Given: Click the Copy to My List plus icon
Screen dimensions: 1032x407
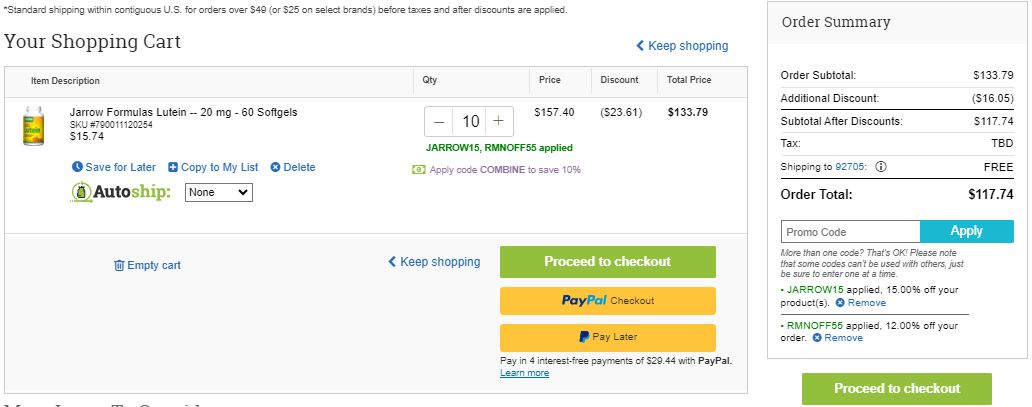Looking at the screenshot, I should pos(173,167).
